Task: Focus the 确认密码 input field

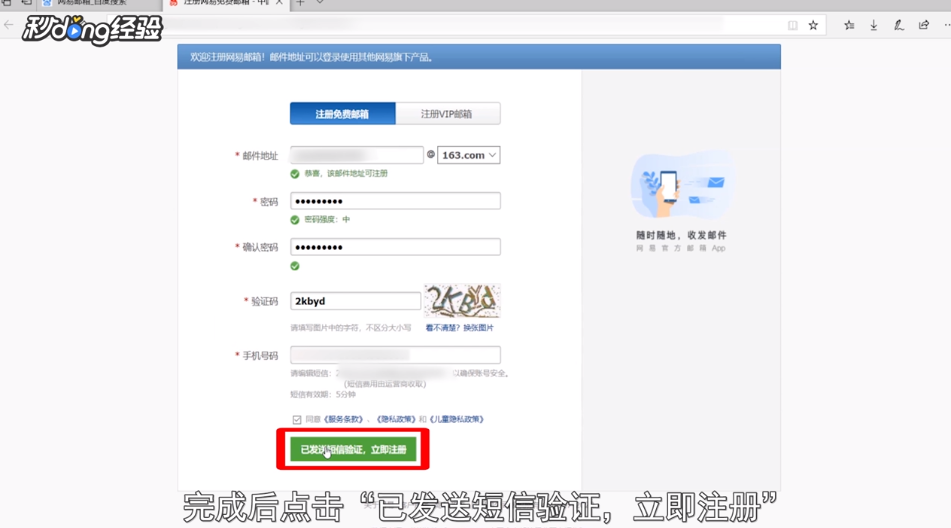Action: click(x=395, y=247)
